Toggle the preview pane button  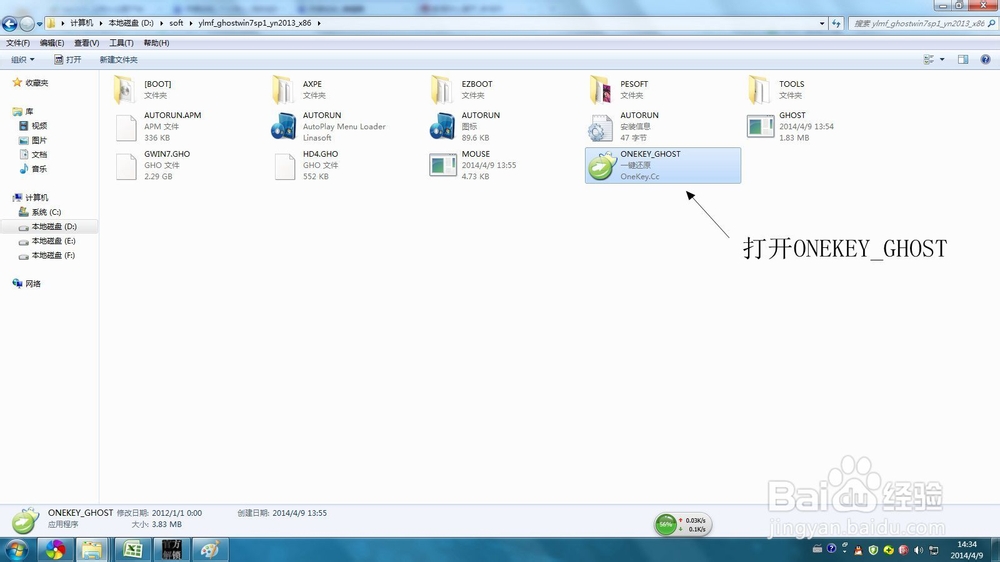[963, 59]
